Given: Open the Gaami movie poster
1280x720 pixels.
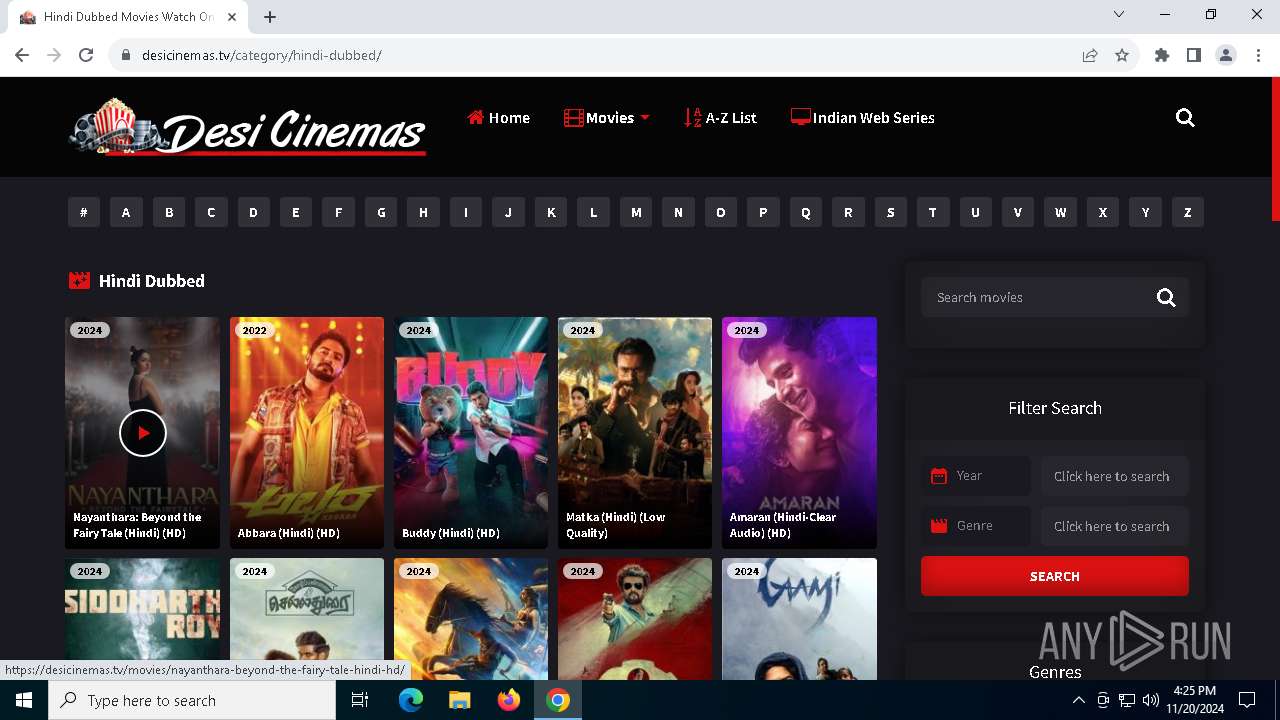Looking at the screenshot, I should point(799,619).
